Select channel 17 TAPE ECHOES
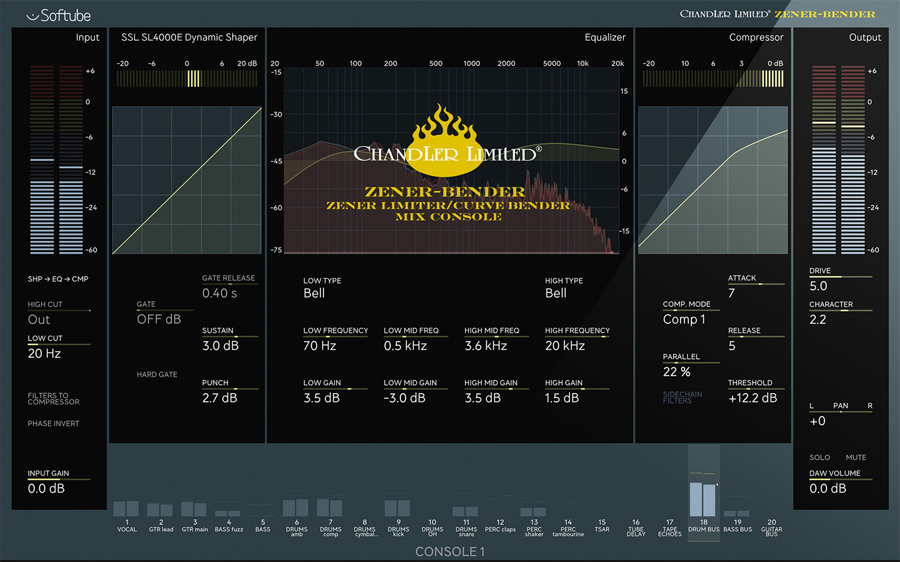This screenshot has height=562, width=900. coord(669,528)
